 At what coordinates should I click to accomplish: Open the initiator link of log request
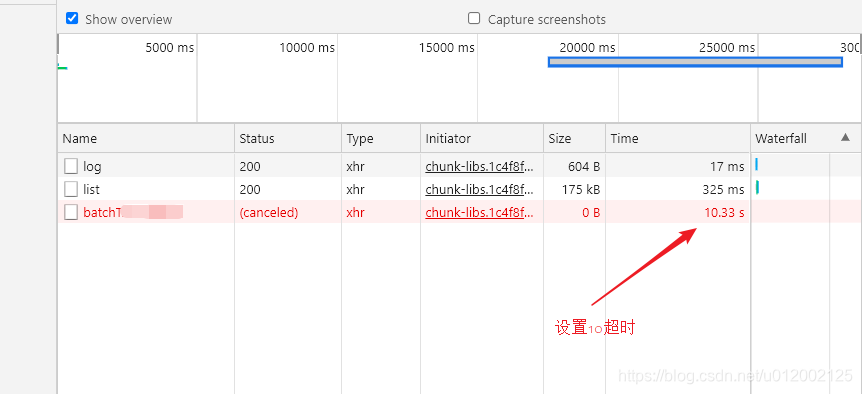click(479, 166)
